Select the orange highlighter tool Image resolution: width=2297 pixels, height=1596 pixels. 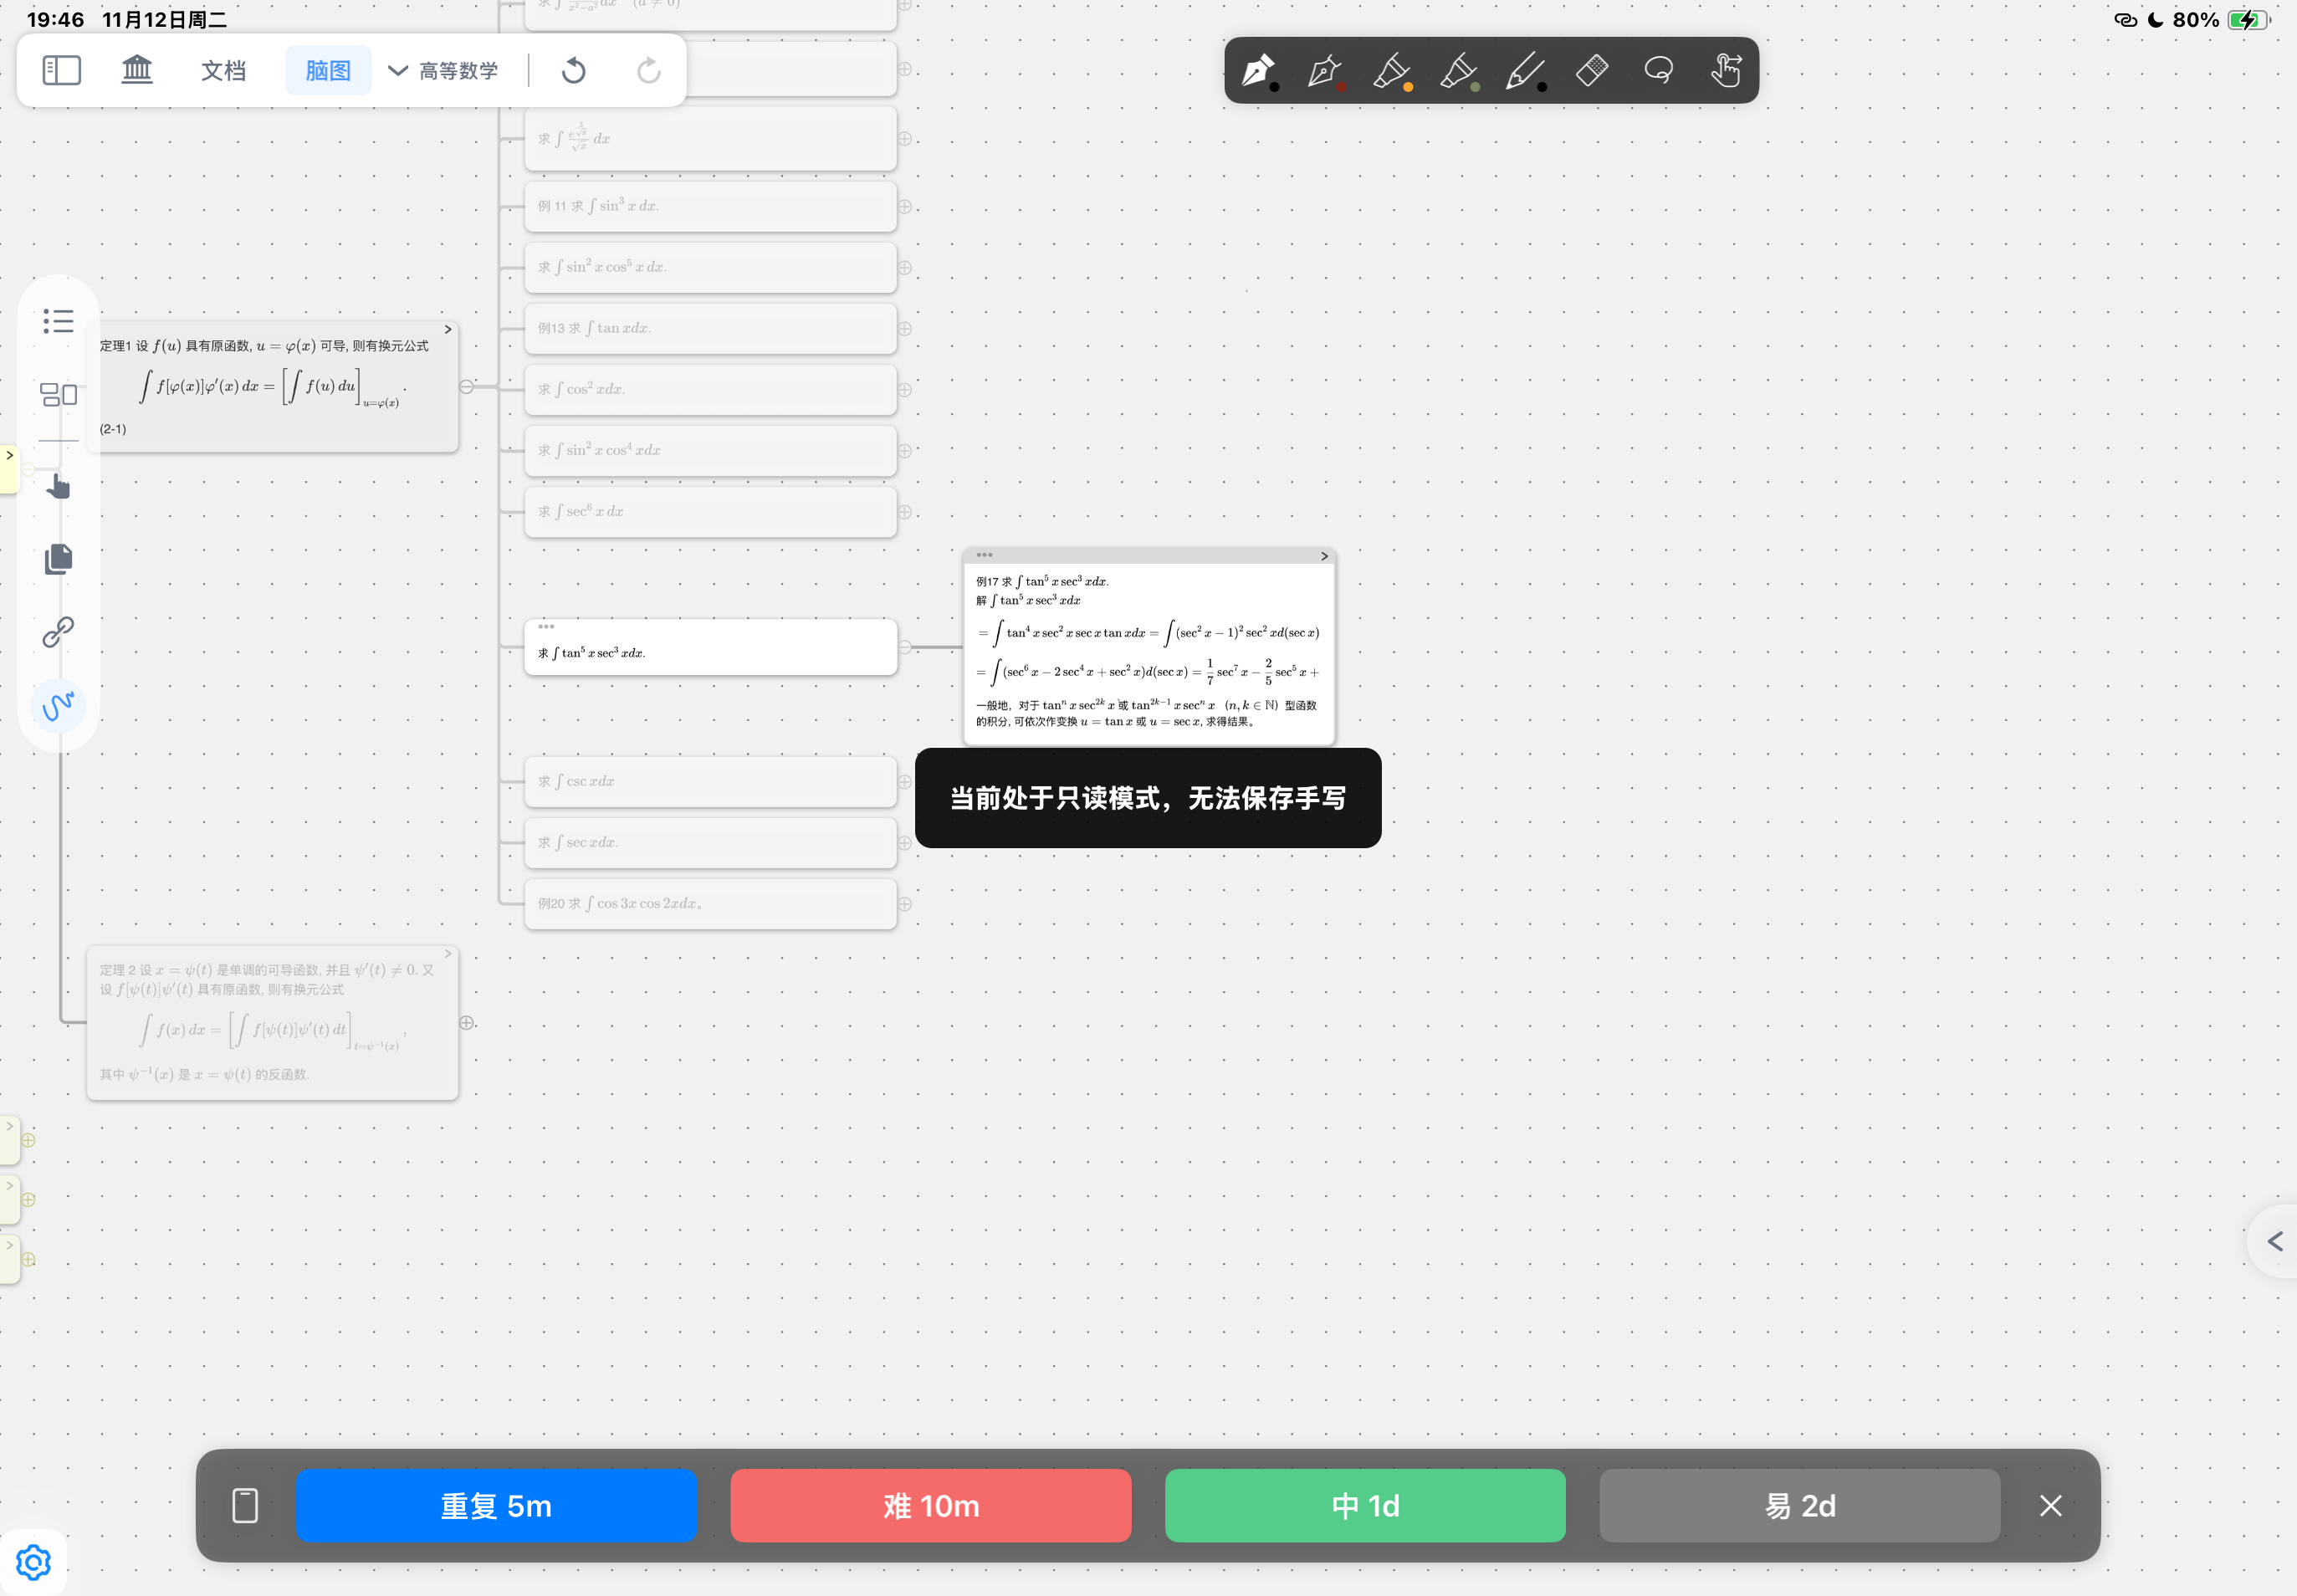(x=1392, y=71)
